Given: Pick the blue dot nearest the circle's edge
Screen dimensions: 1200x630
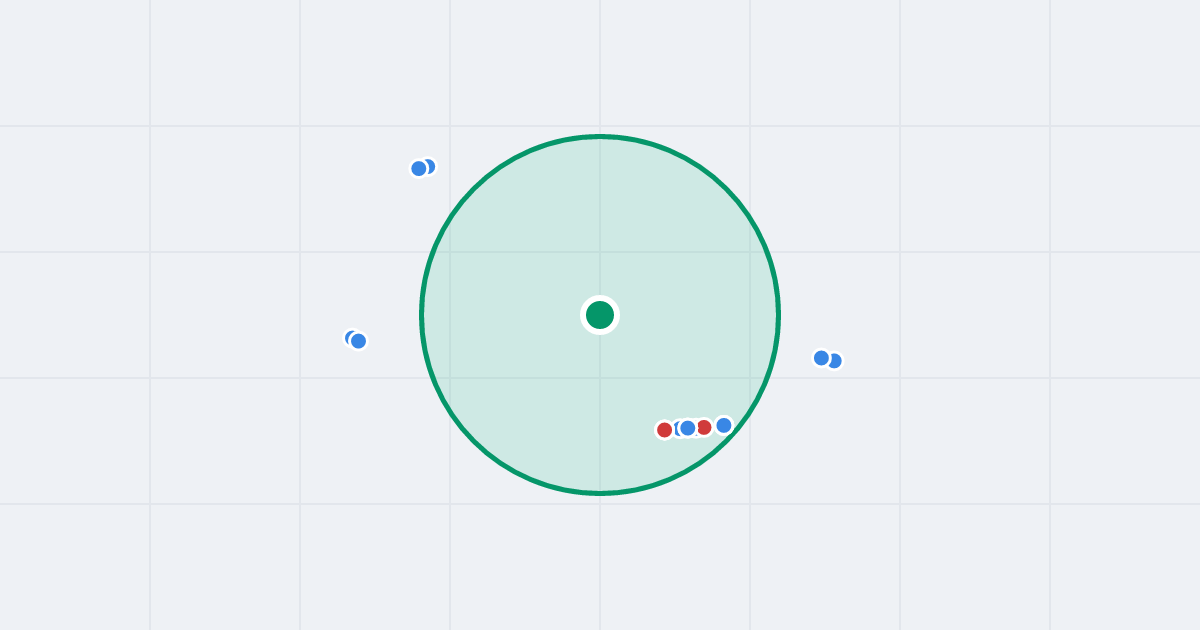Looking at the screenshot, I should [x=724, y=425].
